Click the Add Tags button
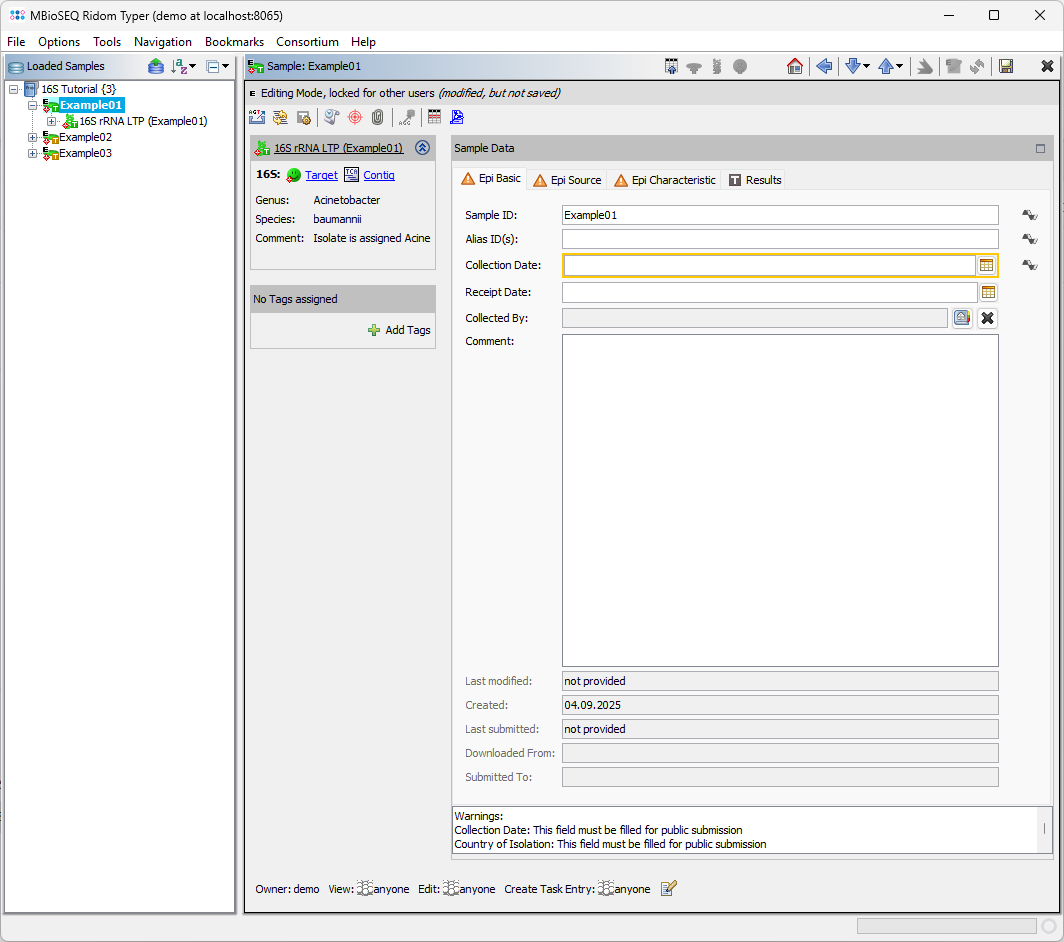This screenshot has height=942, width=1064. (x=399, y=330)
